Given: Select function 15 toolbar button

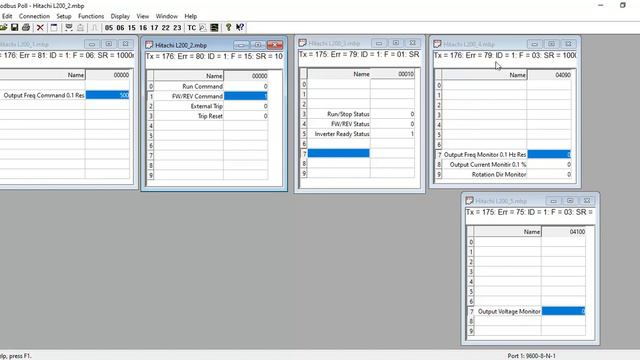Looking at the screenshot, I should 131,28.
